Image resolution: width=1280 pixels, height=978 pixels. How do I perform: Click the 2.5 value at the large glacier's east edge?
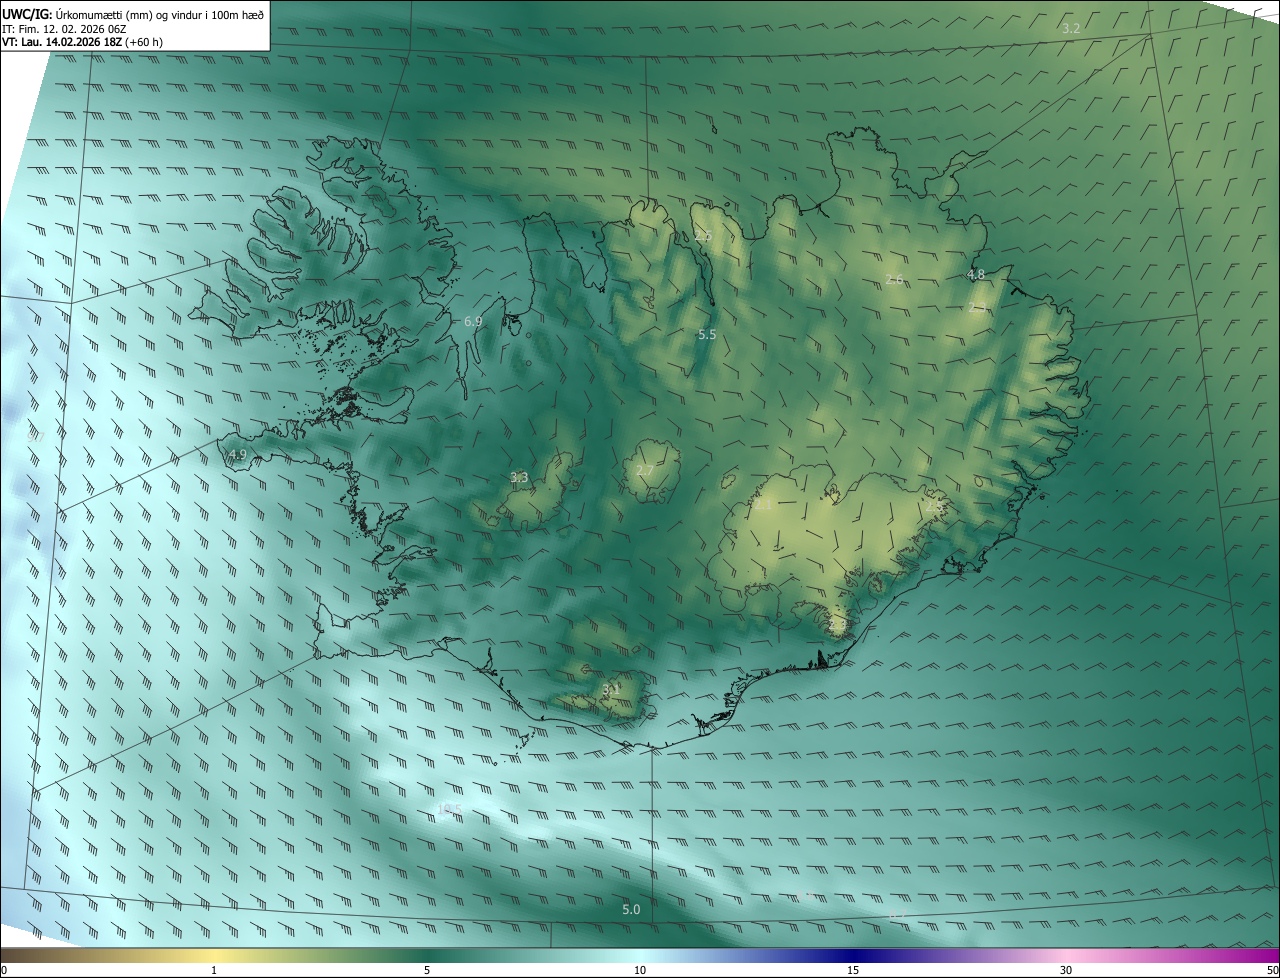[934, 507]
